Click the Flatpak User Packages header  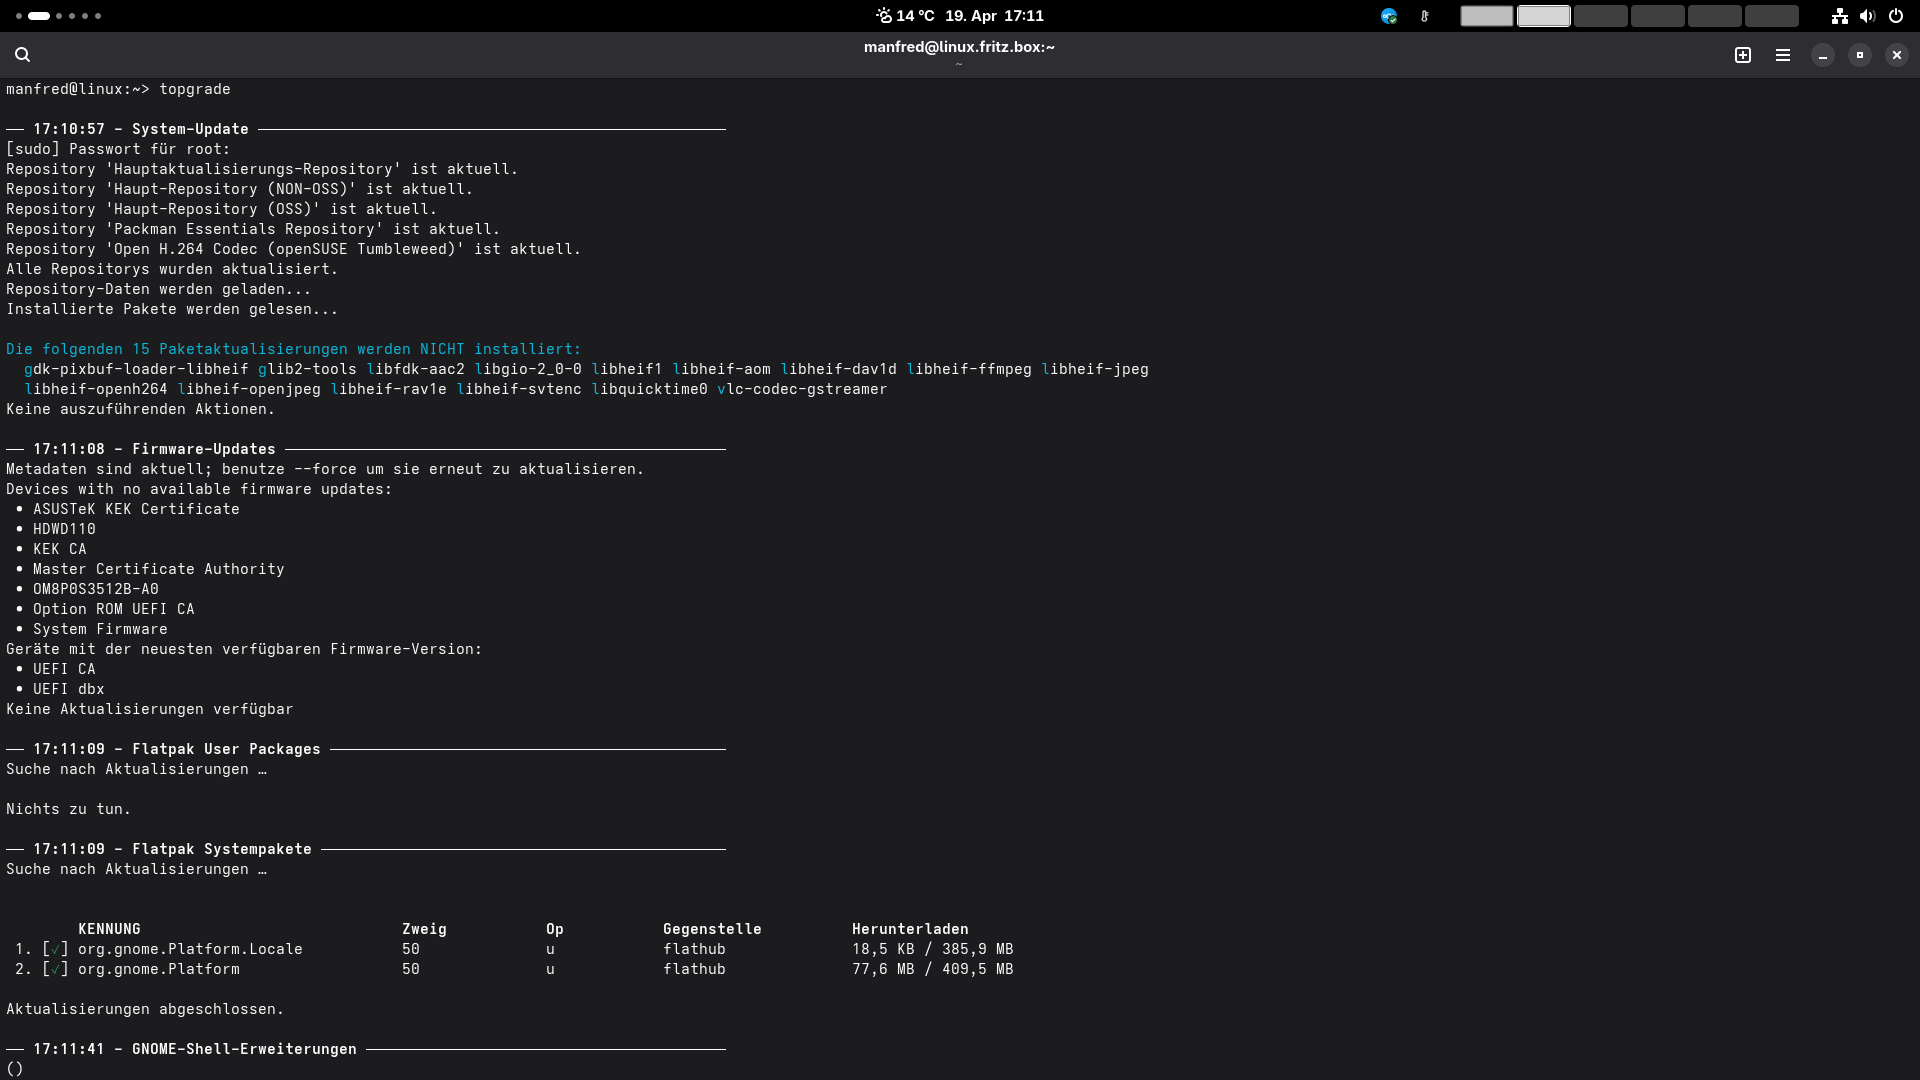[x=226, y=749]
